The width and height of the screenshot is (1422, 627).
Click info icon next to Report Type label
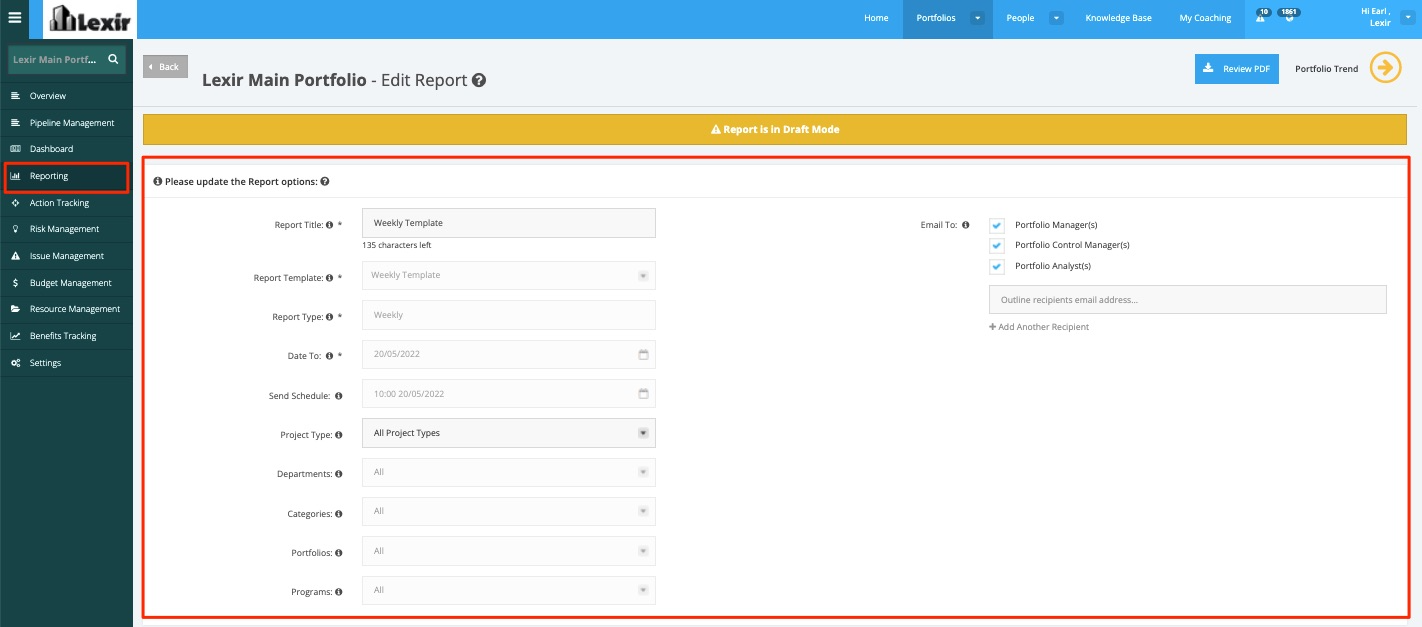pyautogui.click(x=330, y=317)
